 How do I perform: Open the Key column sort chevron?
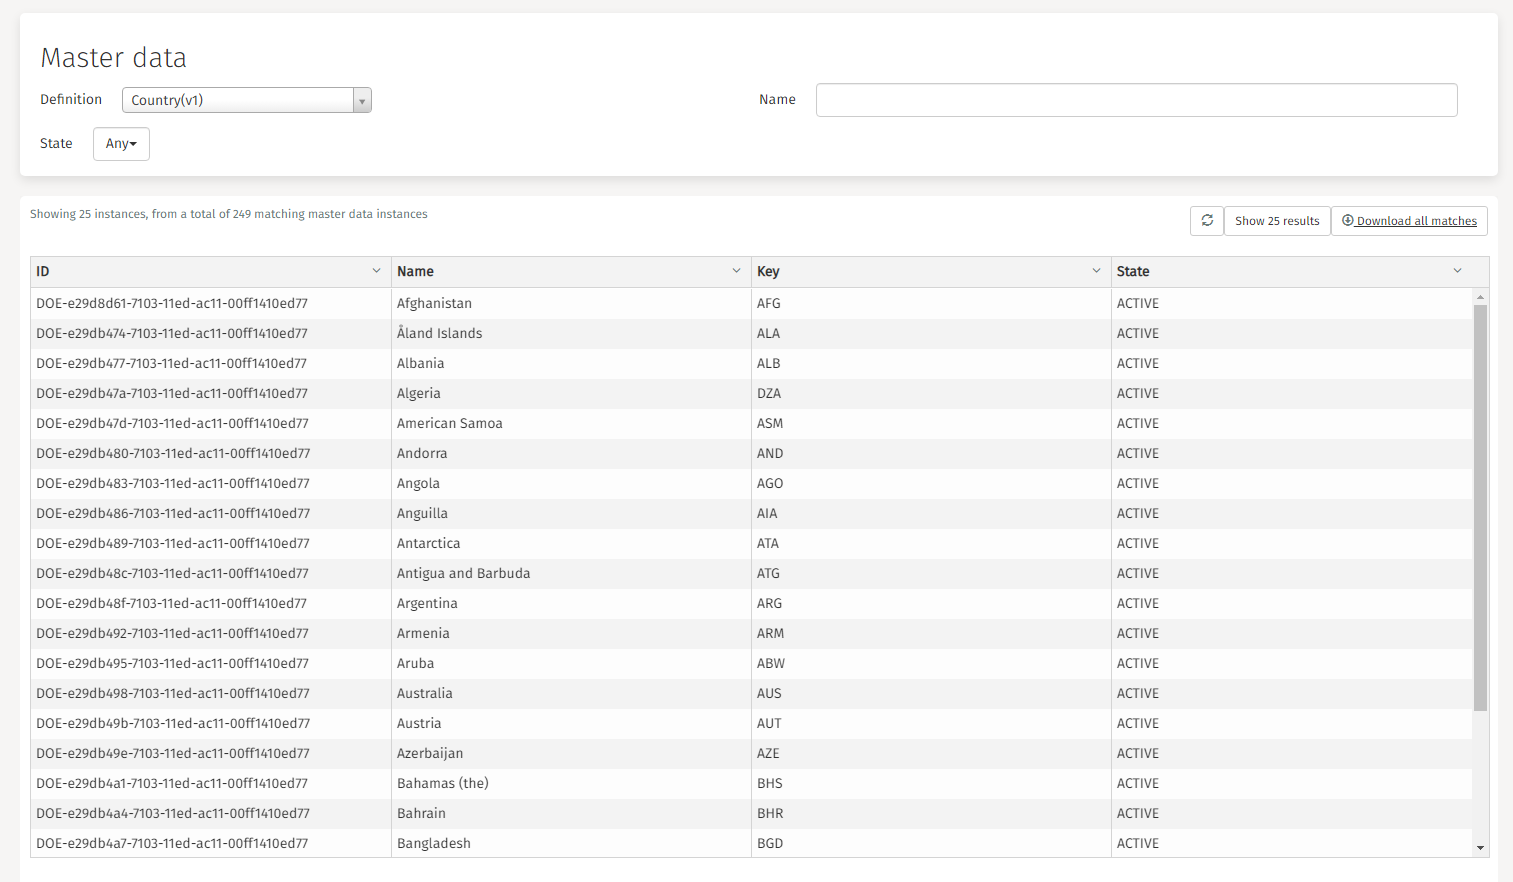pos(1095,270)
